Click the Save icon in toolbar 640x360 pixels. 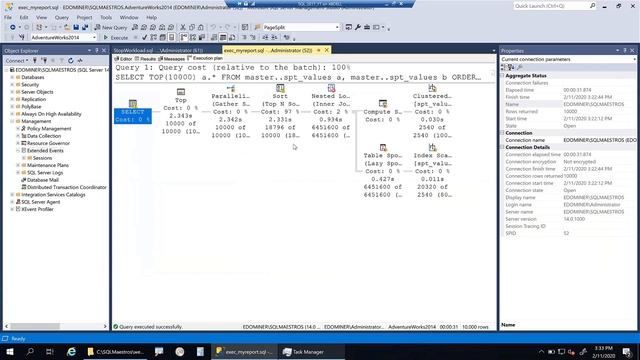76,27
